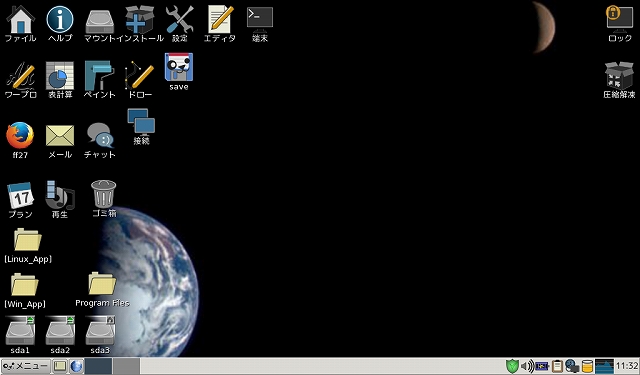640x375 pixels.
Task: Click the blue battery tray icon
Action: (x=542, y=366)
